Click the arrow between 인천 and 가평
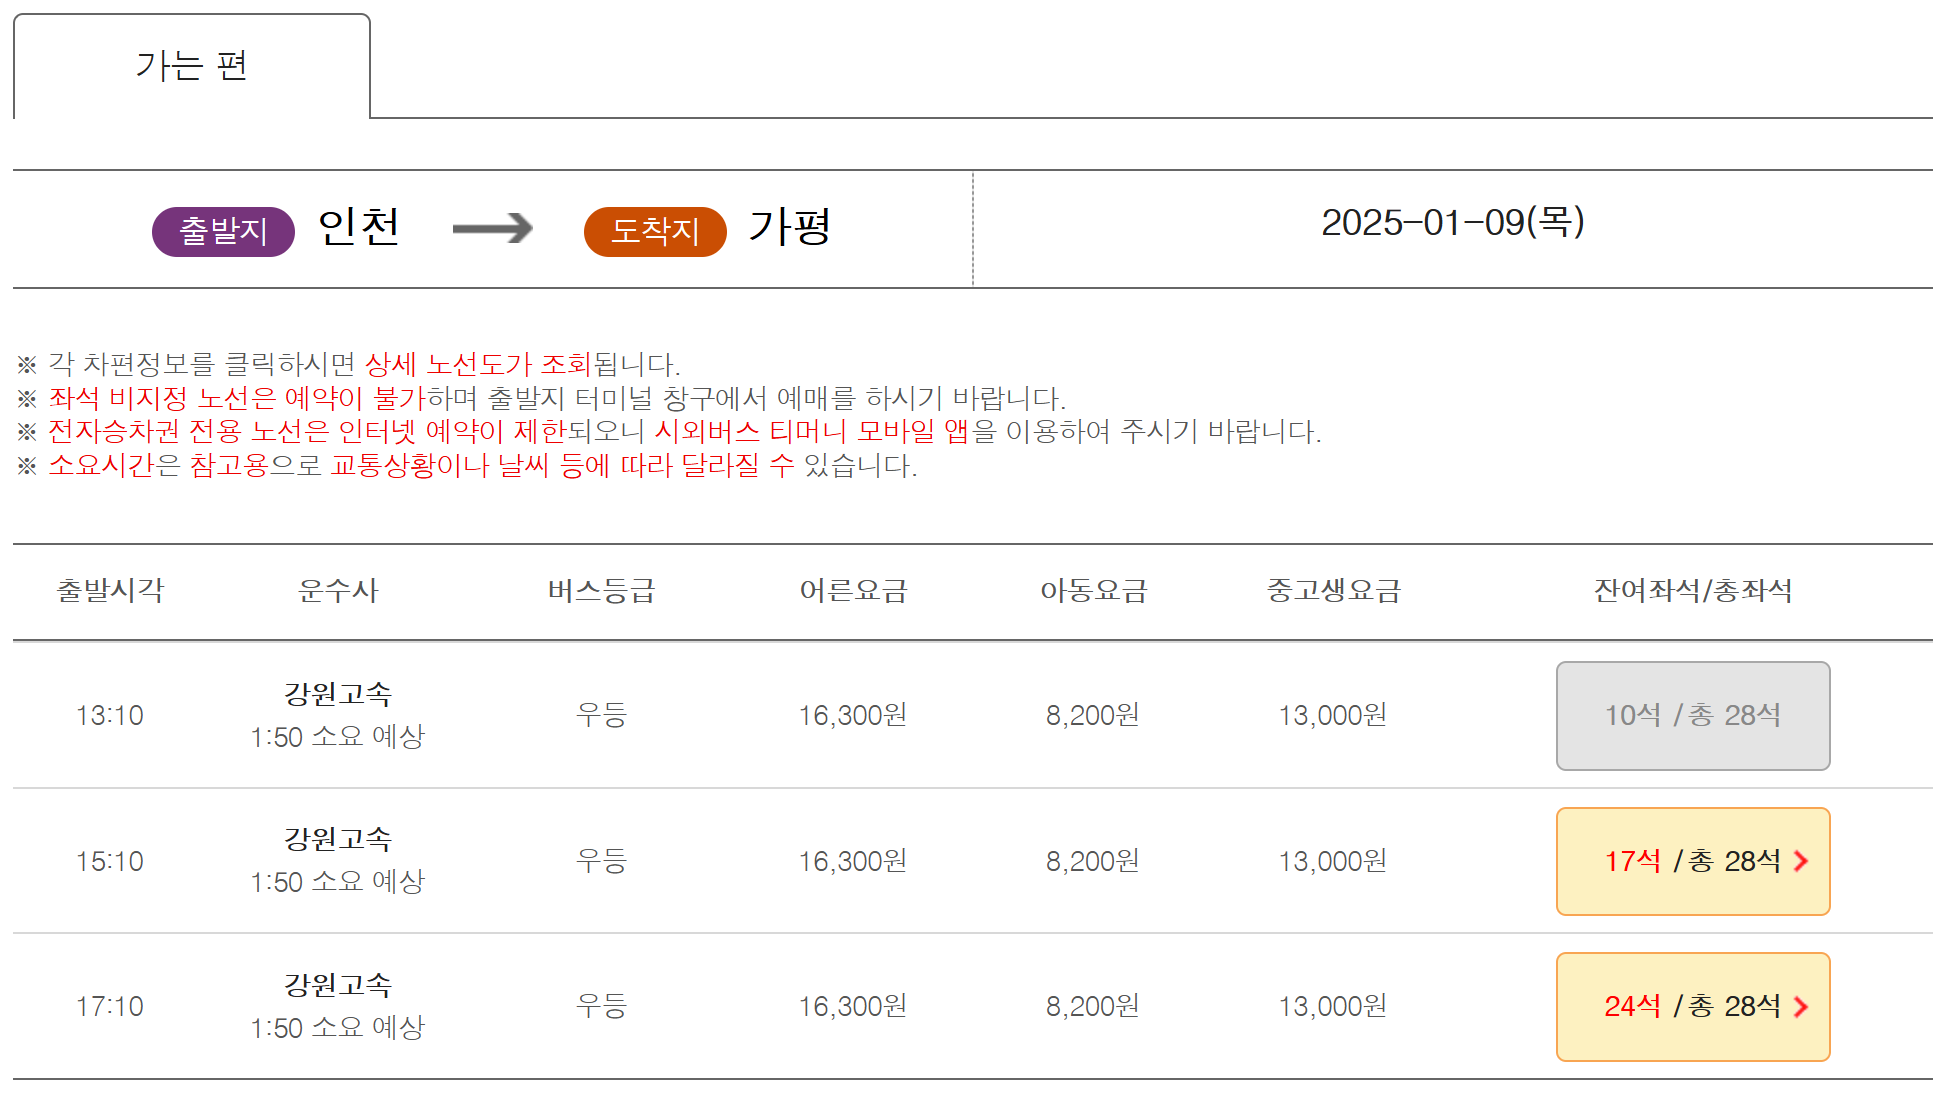 pyautogui.click(x=492, y=228)
